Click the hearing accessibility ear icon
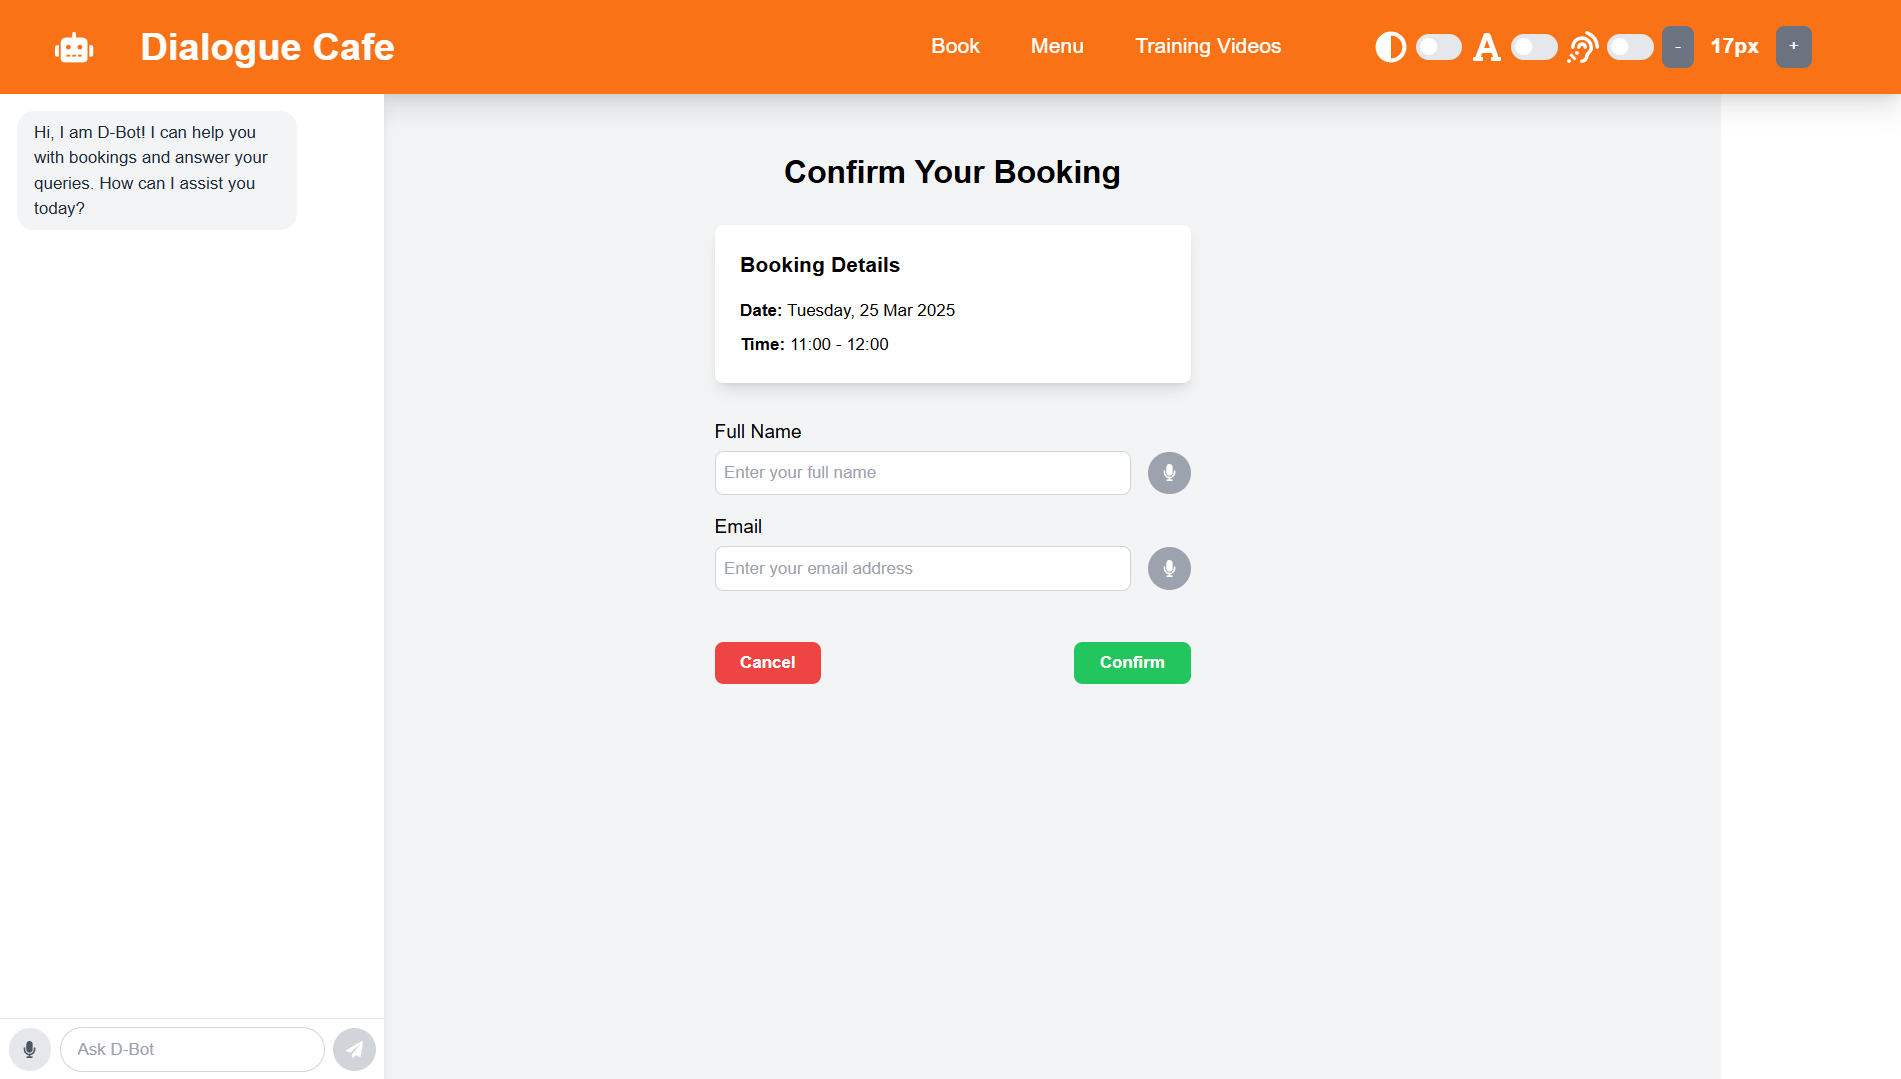 pos(1582,47)
